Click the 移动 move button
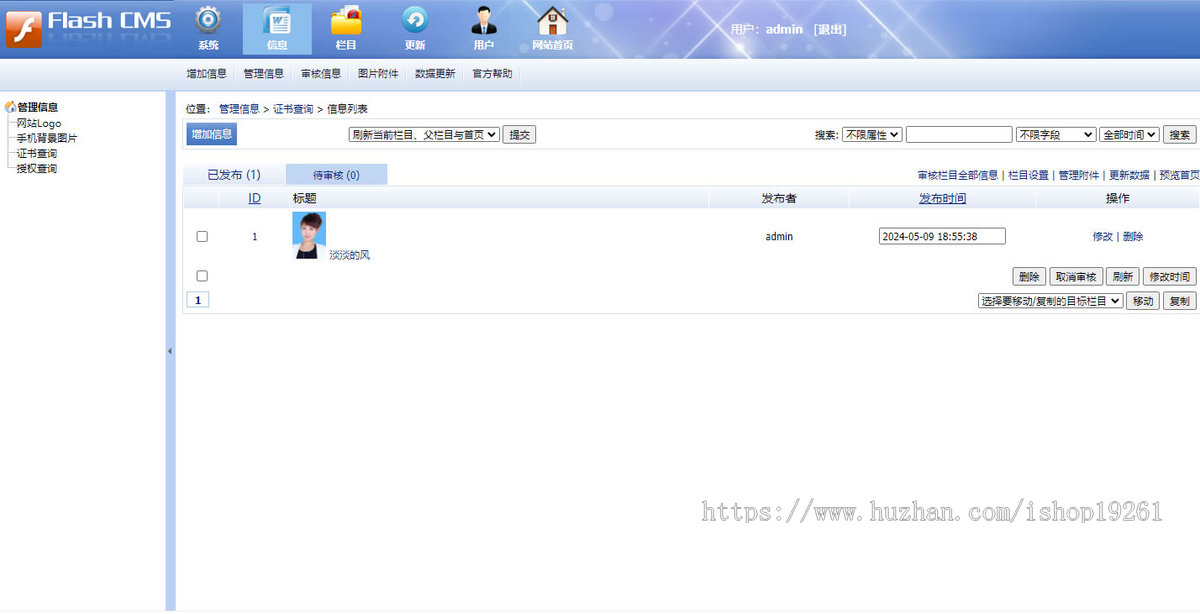1200x614 pixels. [x=1142, y=301]
